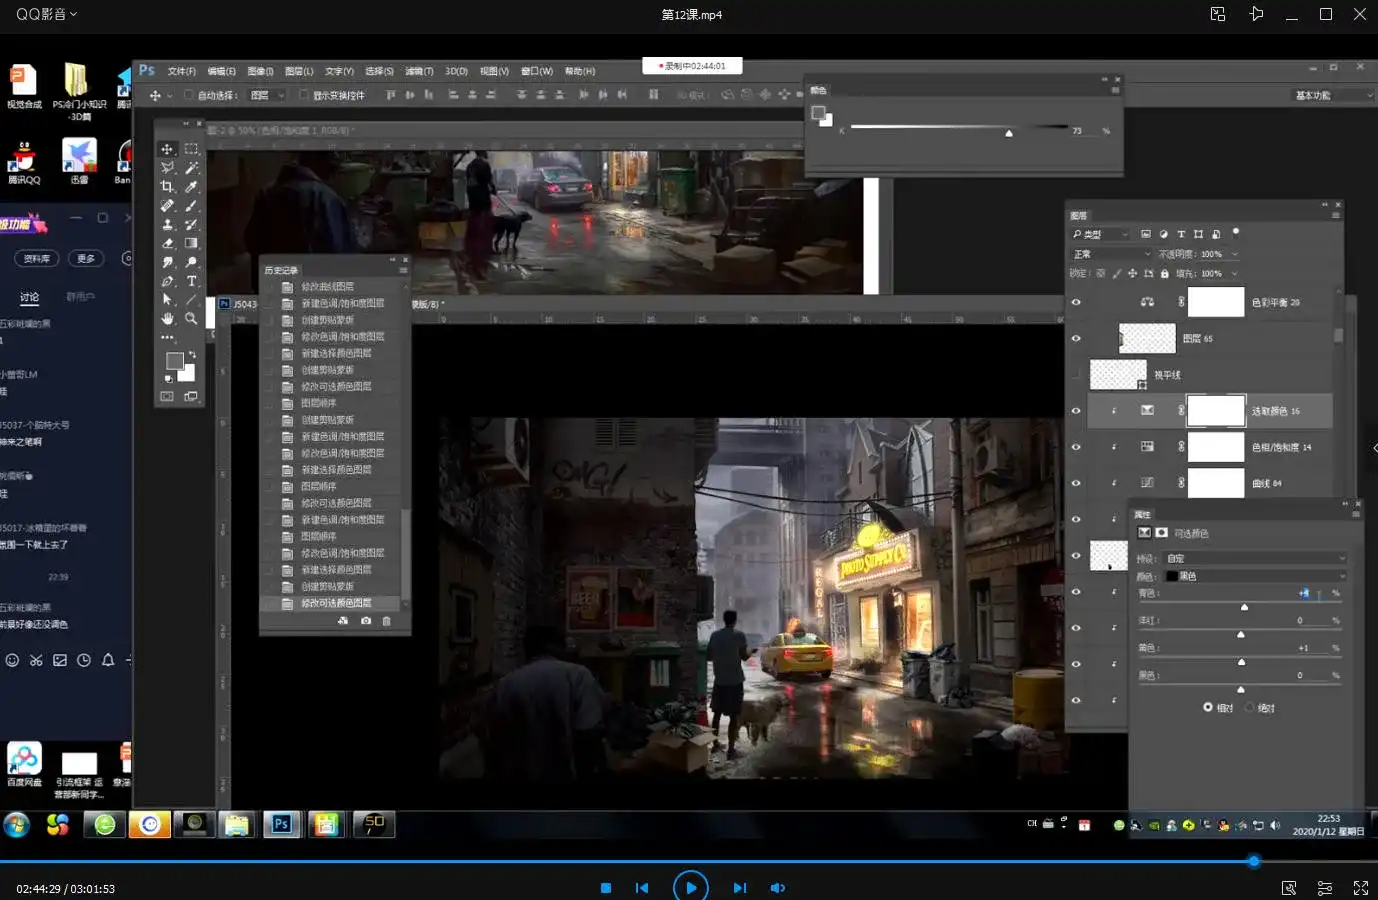
Task: Select the Zoom magnifier tool
Action: click(x=191, y=319)
